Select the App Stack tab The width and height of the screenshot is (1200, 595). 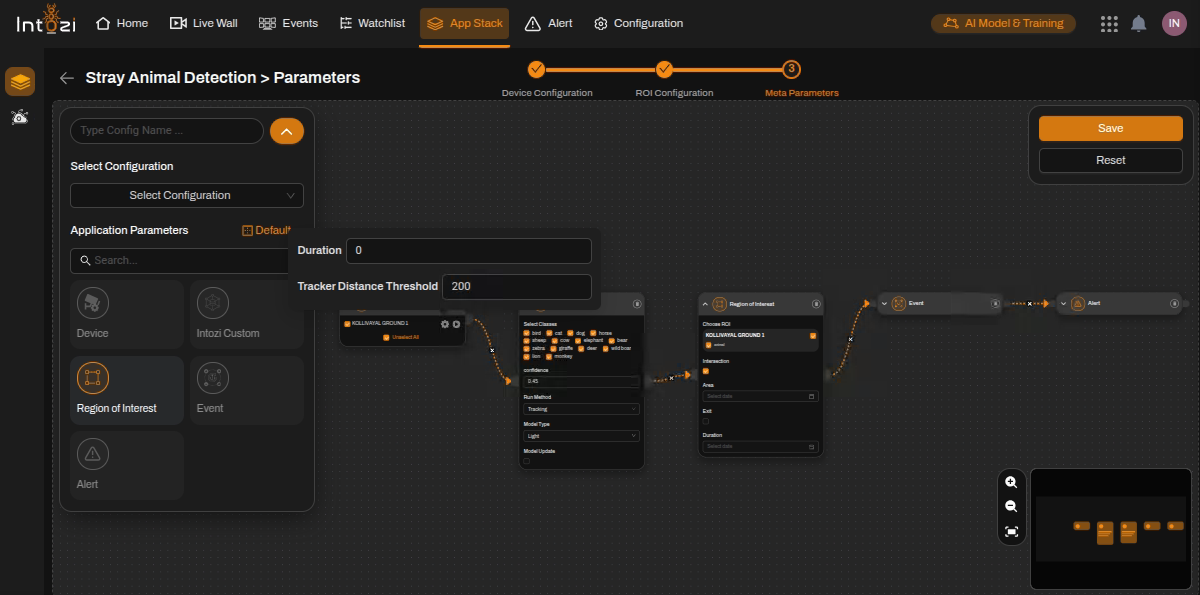point(465,23)
